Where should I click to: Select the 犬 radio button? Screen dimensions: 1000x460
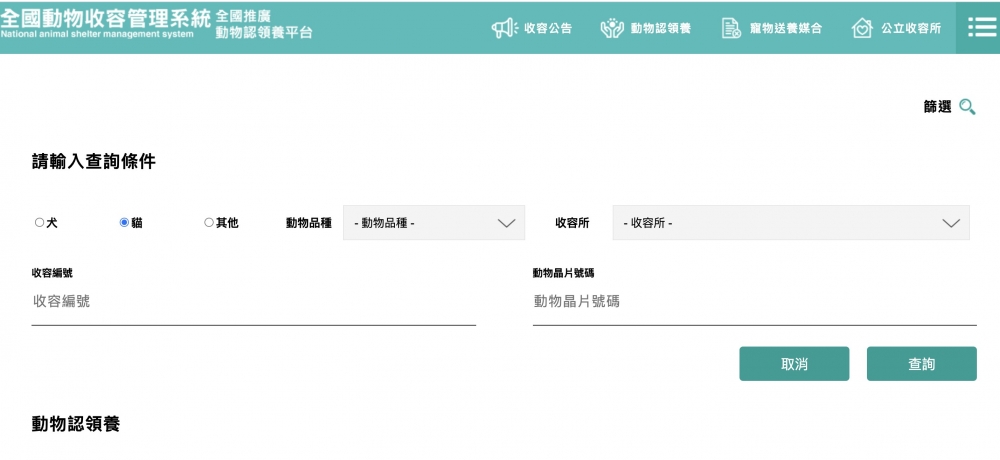[40, 223]
